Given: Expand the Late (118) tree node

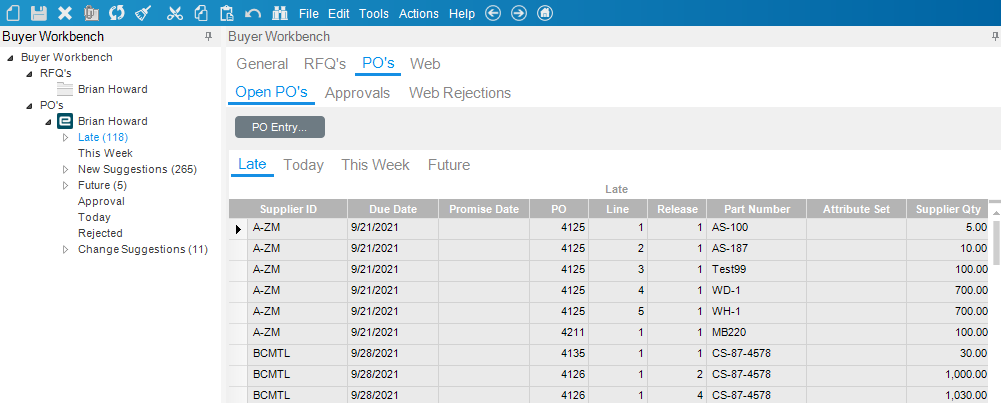Looking at the screenshot, I should [65, 137].
